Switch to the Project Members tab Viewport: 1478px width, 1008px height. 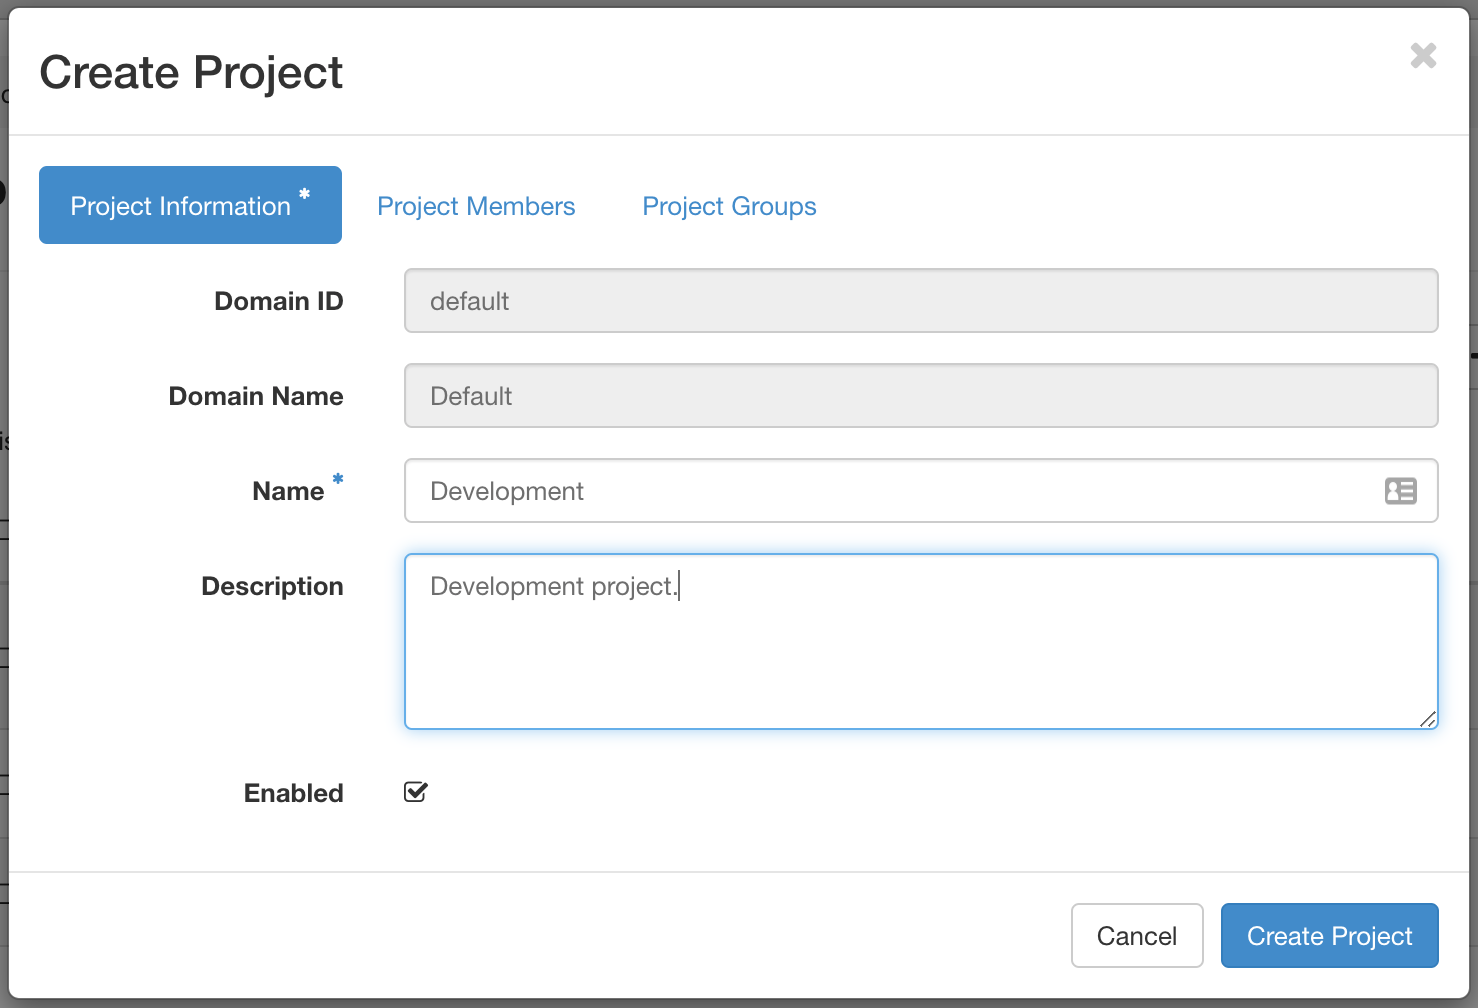477,206
